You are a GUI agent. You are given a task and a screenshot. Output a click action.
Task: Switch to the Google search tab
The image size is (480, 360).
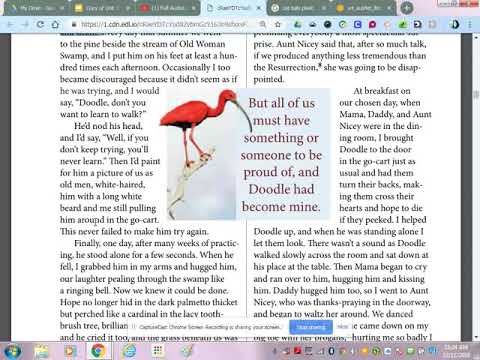pyautogui.click(x=298, y=8)
